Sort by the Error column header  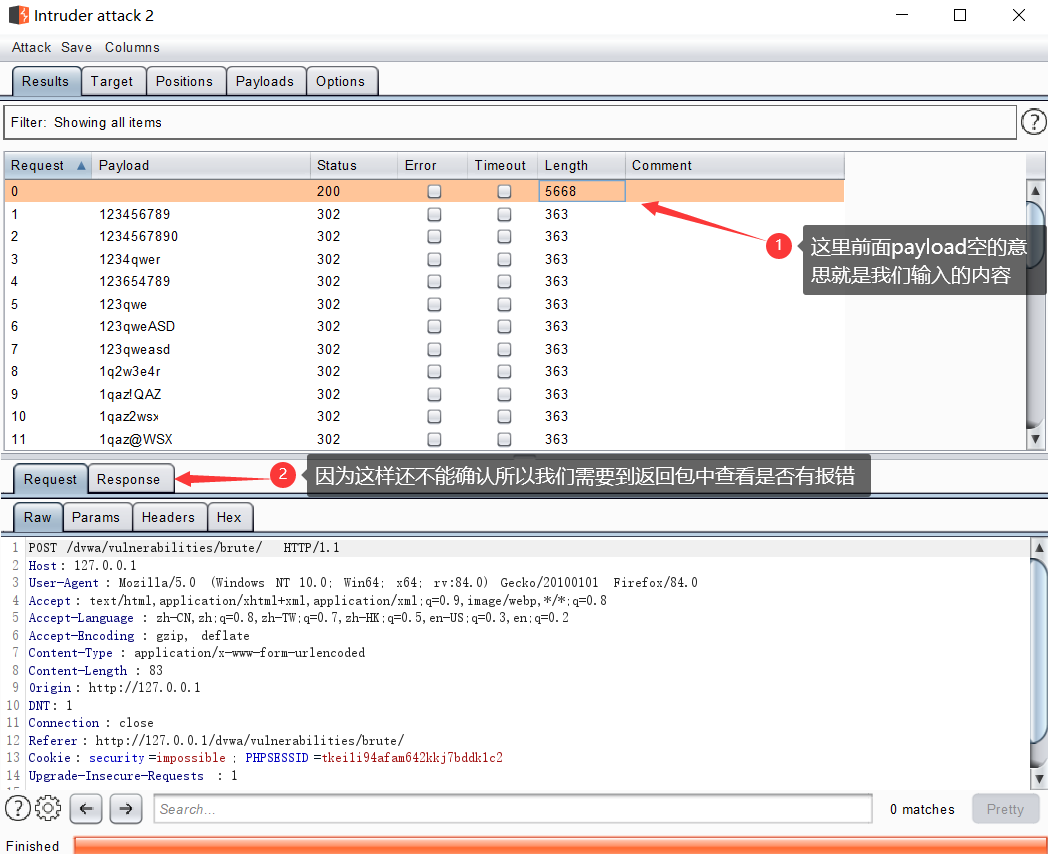point(432,165)
